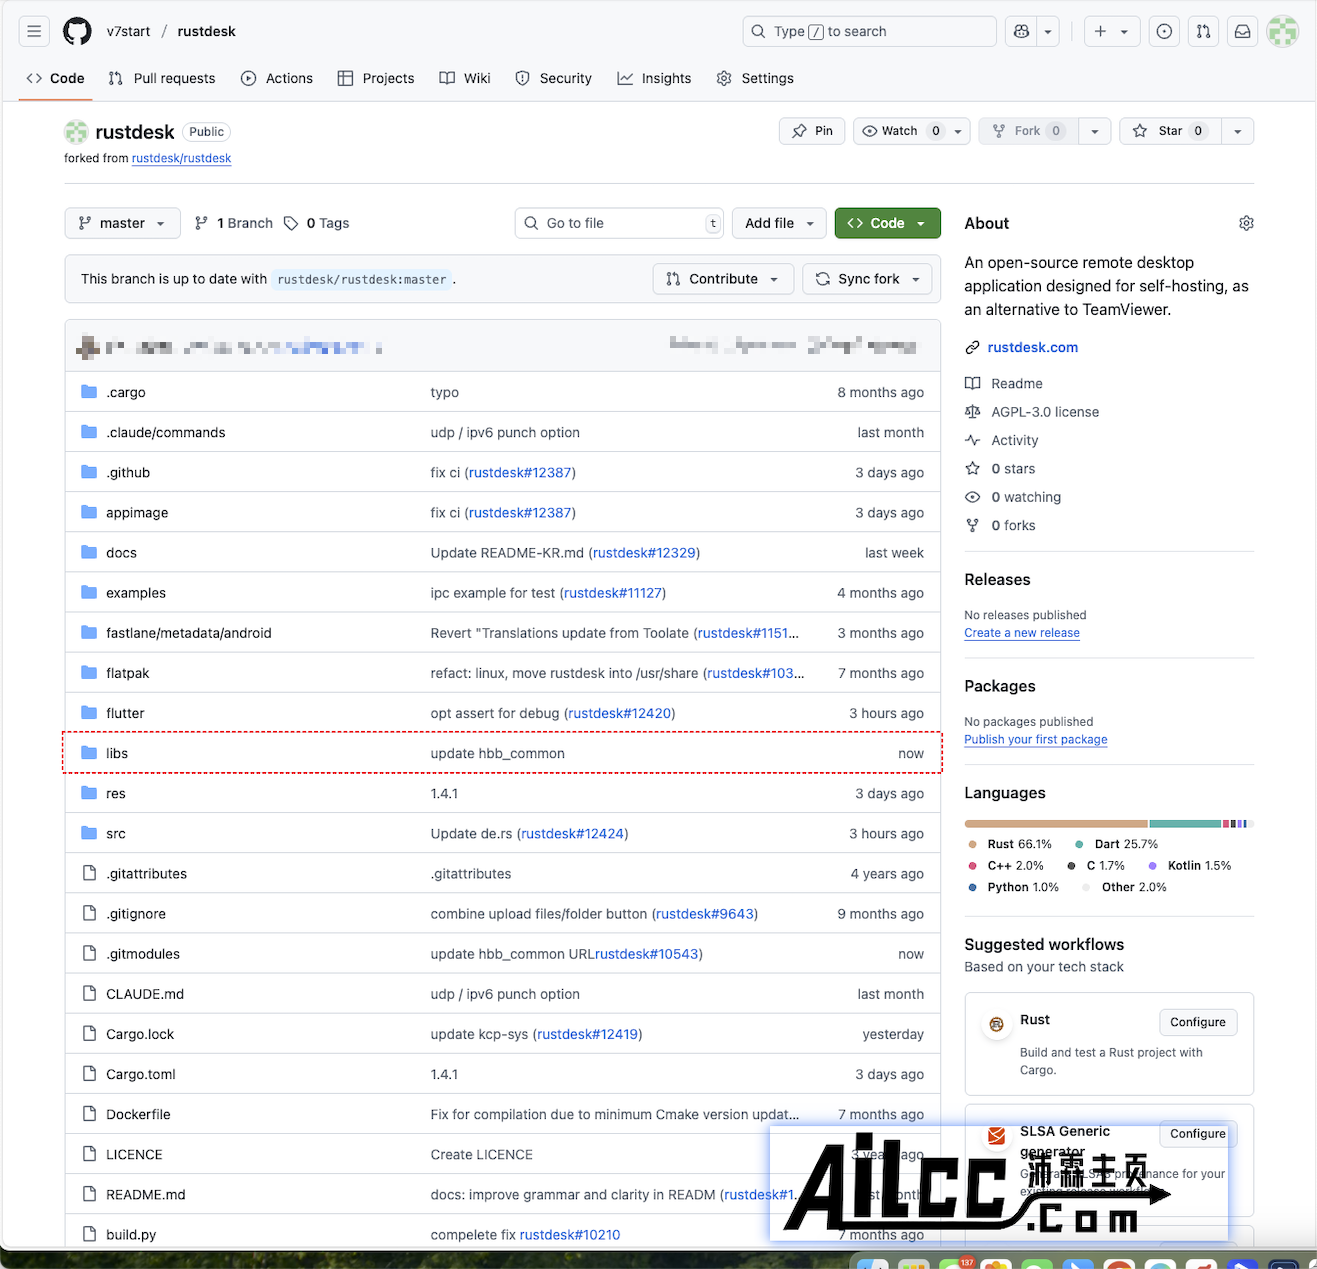Open dropdown next to Copilot icon
This screenshot has width=1317, height=1269.
(1048, 31)
